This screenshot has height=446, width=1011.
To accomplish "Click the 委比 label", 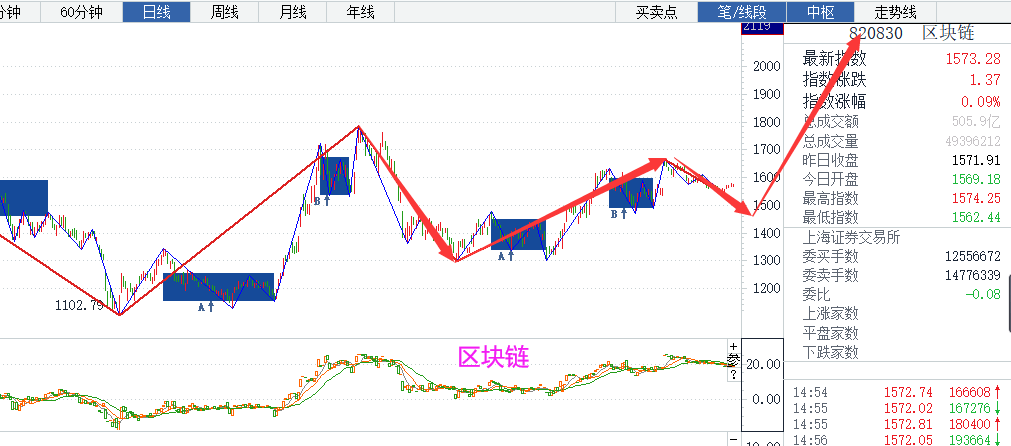I will (816, 295).
